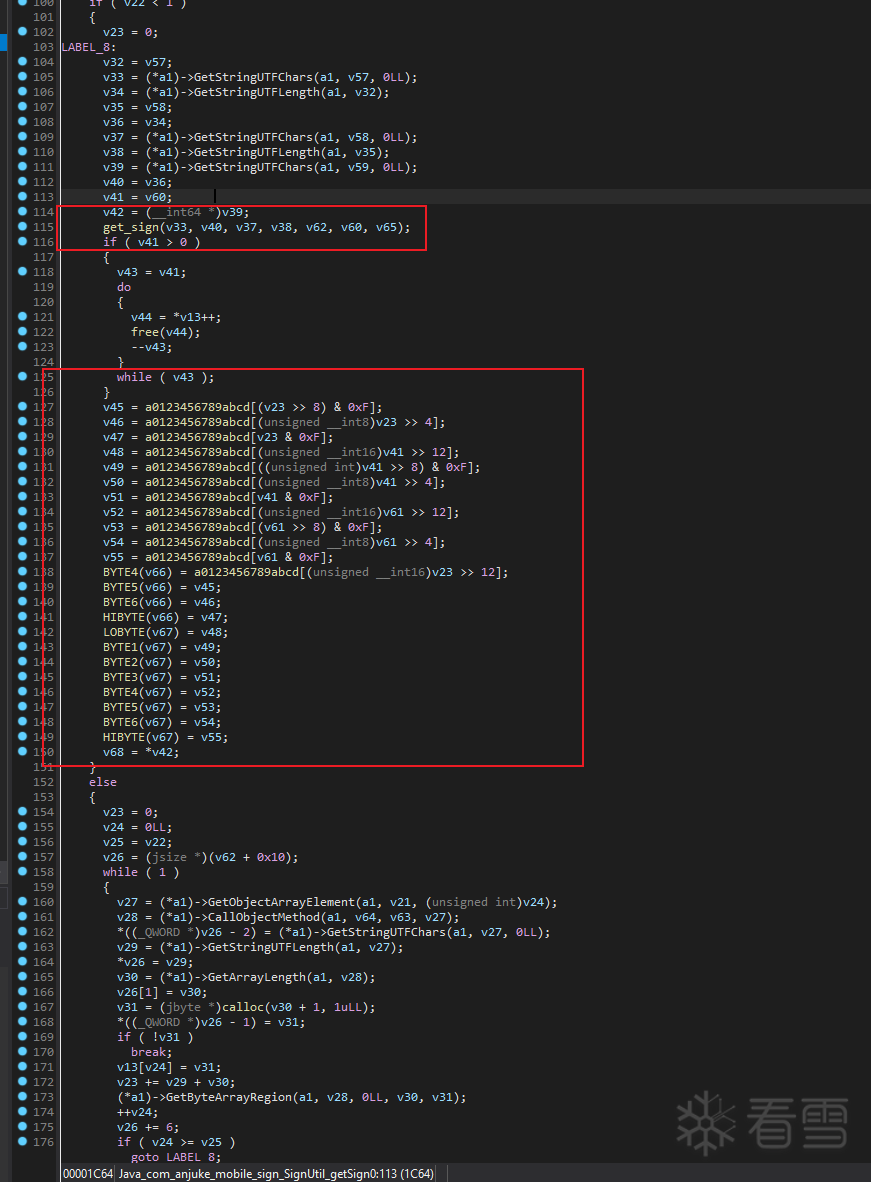Click the breakpoint dot on line 121

tap(23, 317)
